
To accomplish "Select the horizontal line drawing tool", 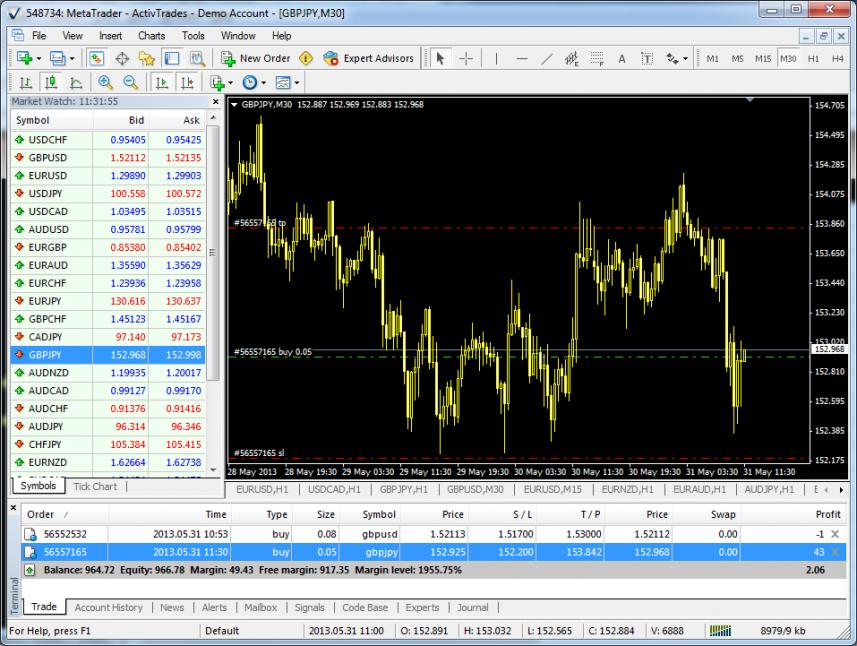I will click(522, 59).
